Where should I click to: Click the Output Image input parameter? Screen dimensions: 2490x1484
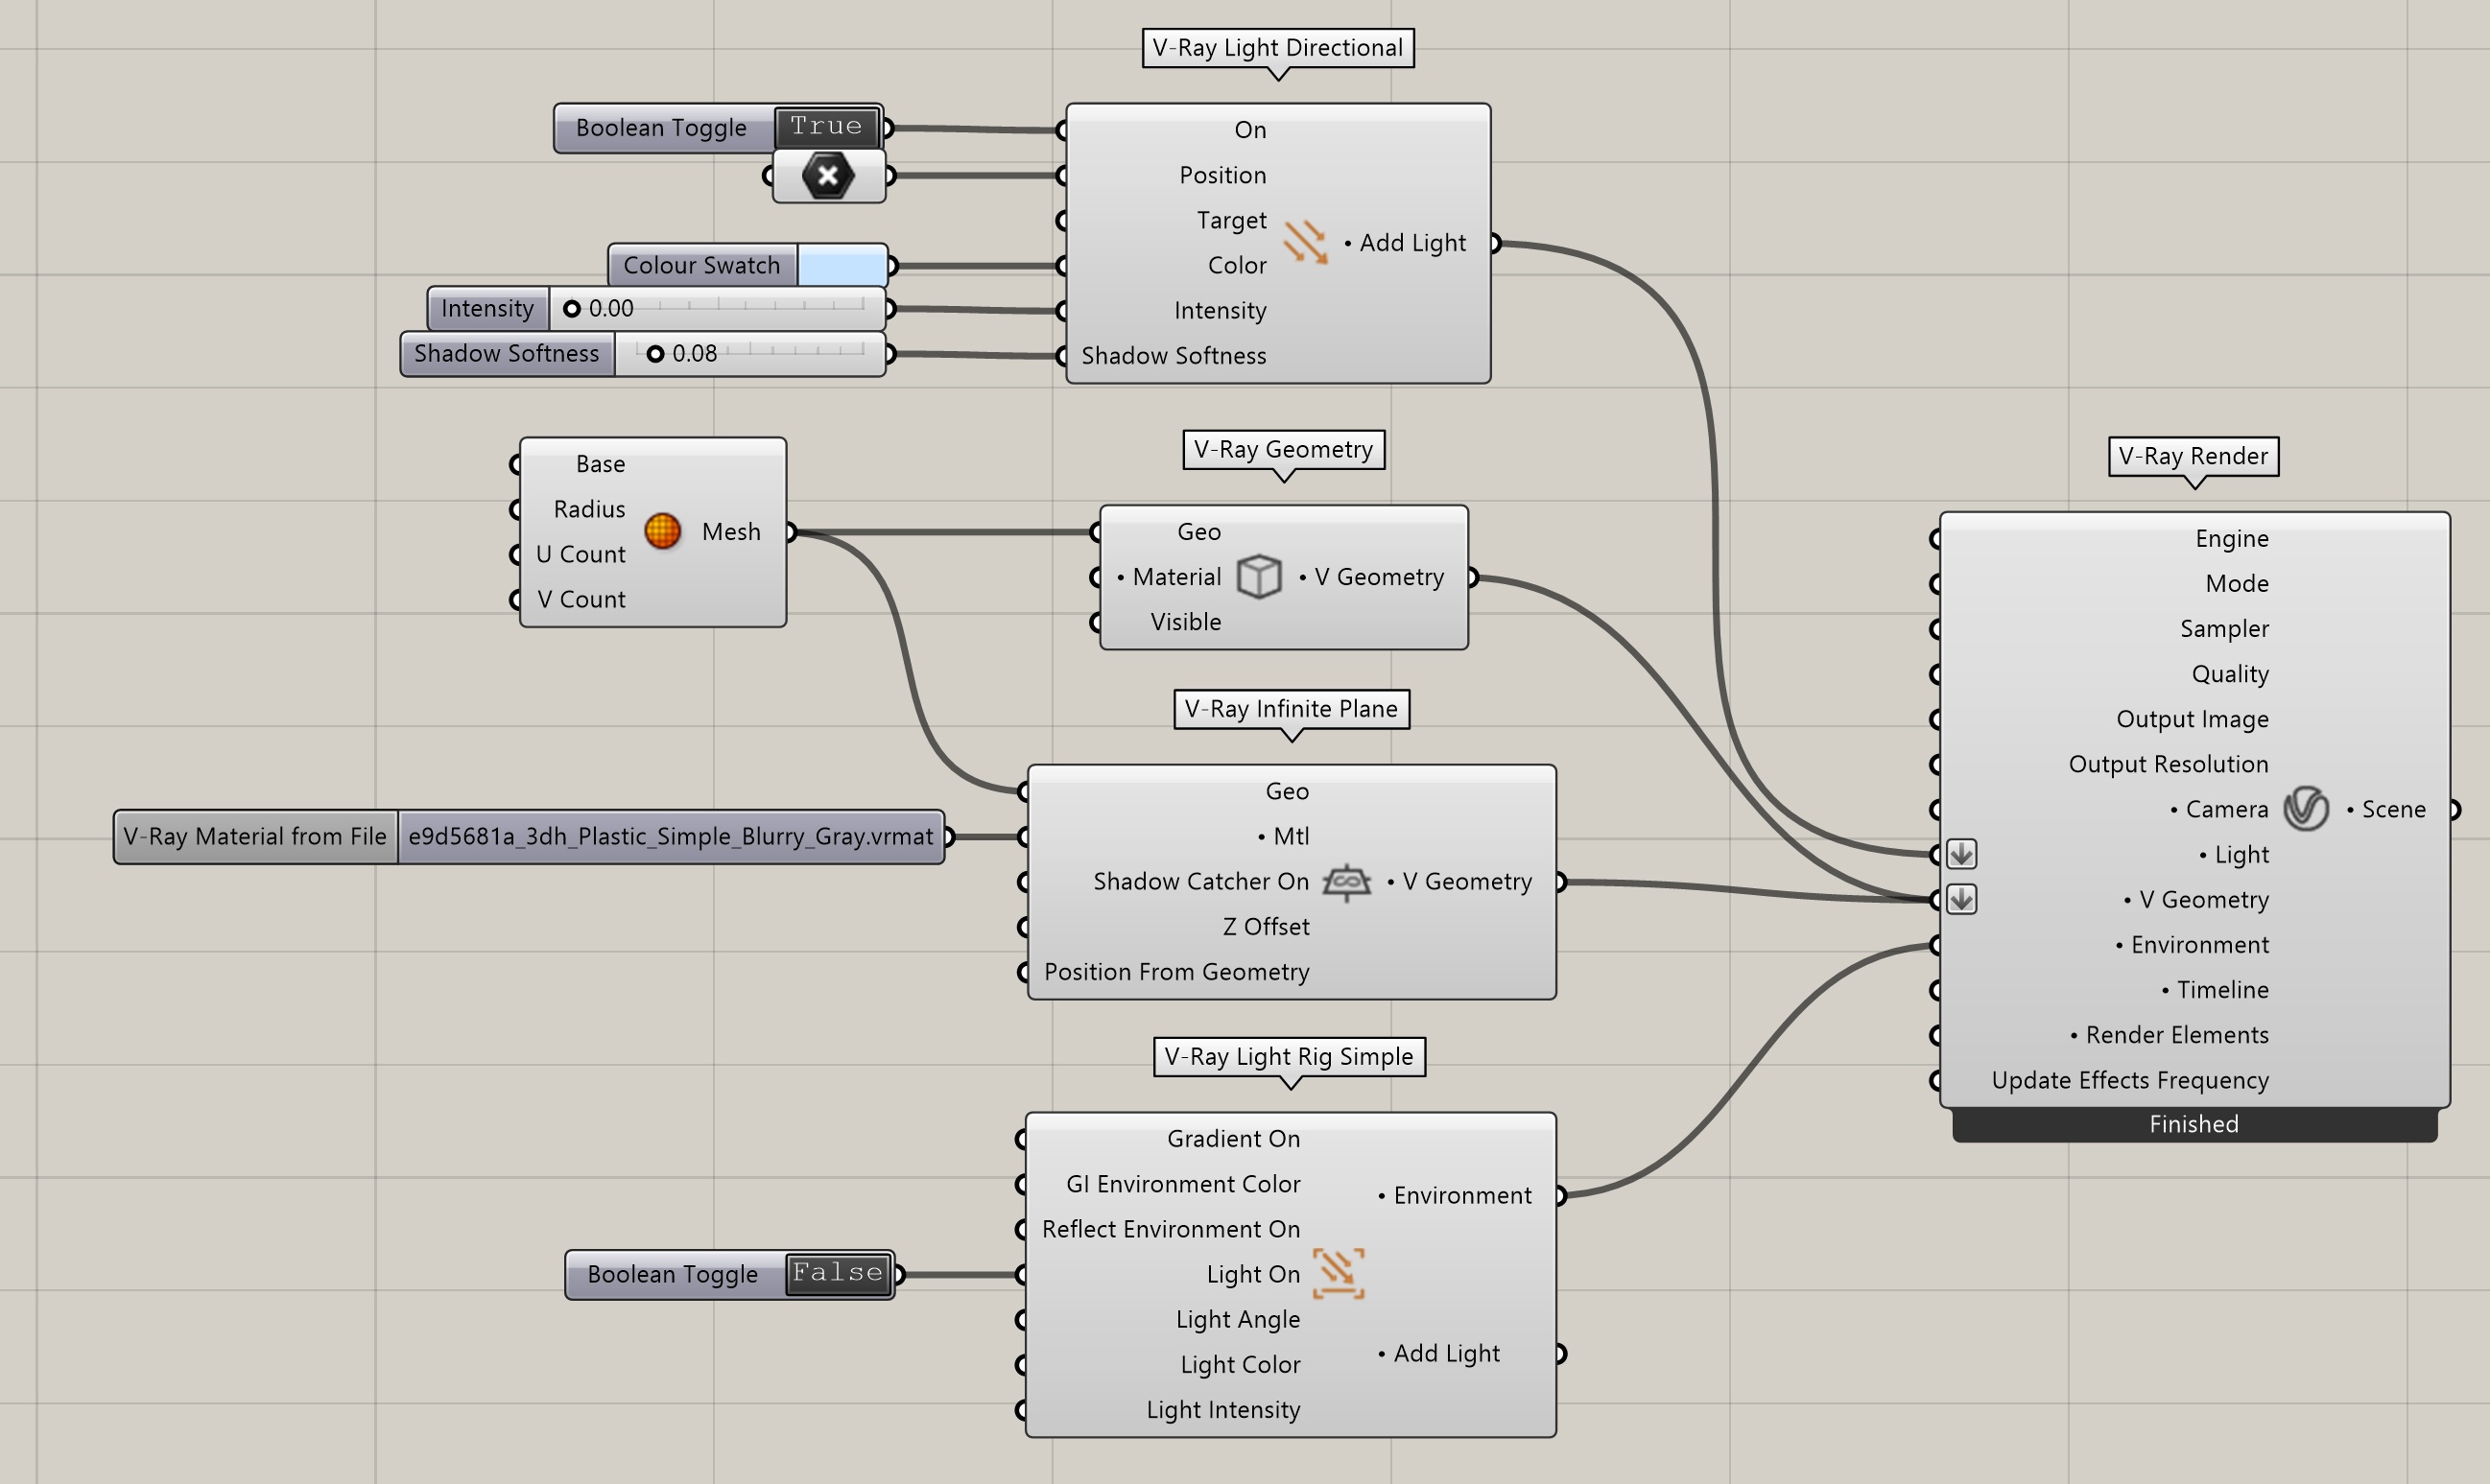point(2192,719)
